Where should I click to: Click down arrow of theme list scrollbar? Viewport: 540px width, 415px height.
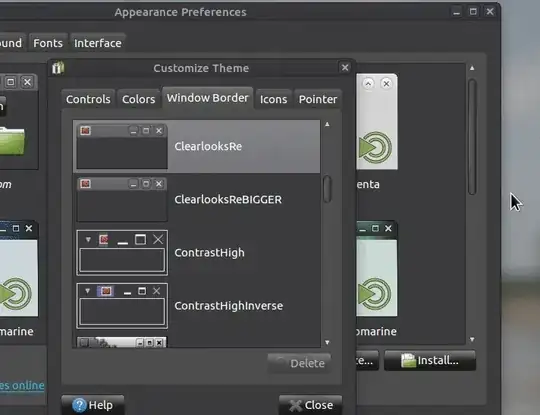[472, 340]
